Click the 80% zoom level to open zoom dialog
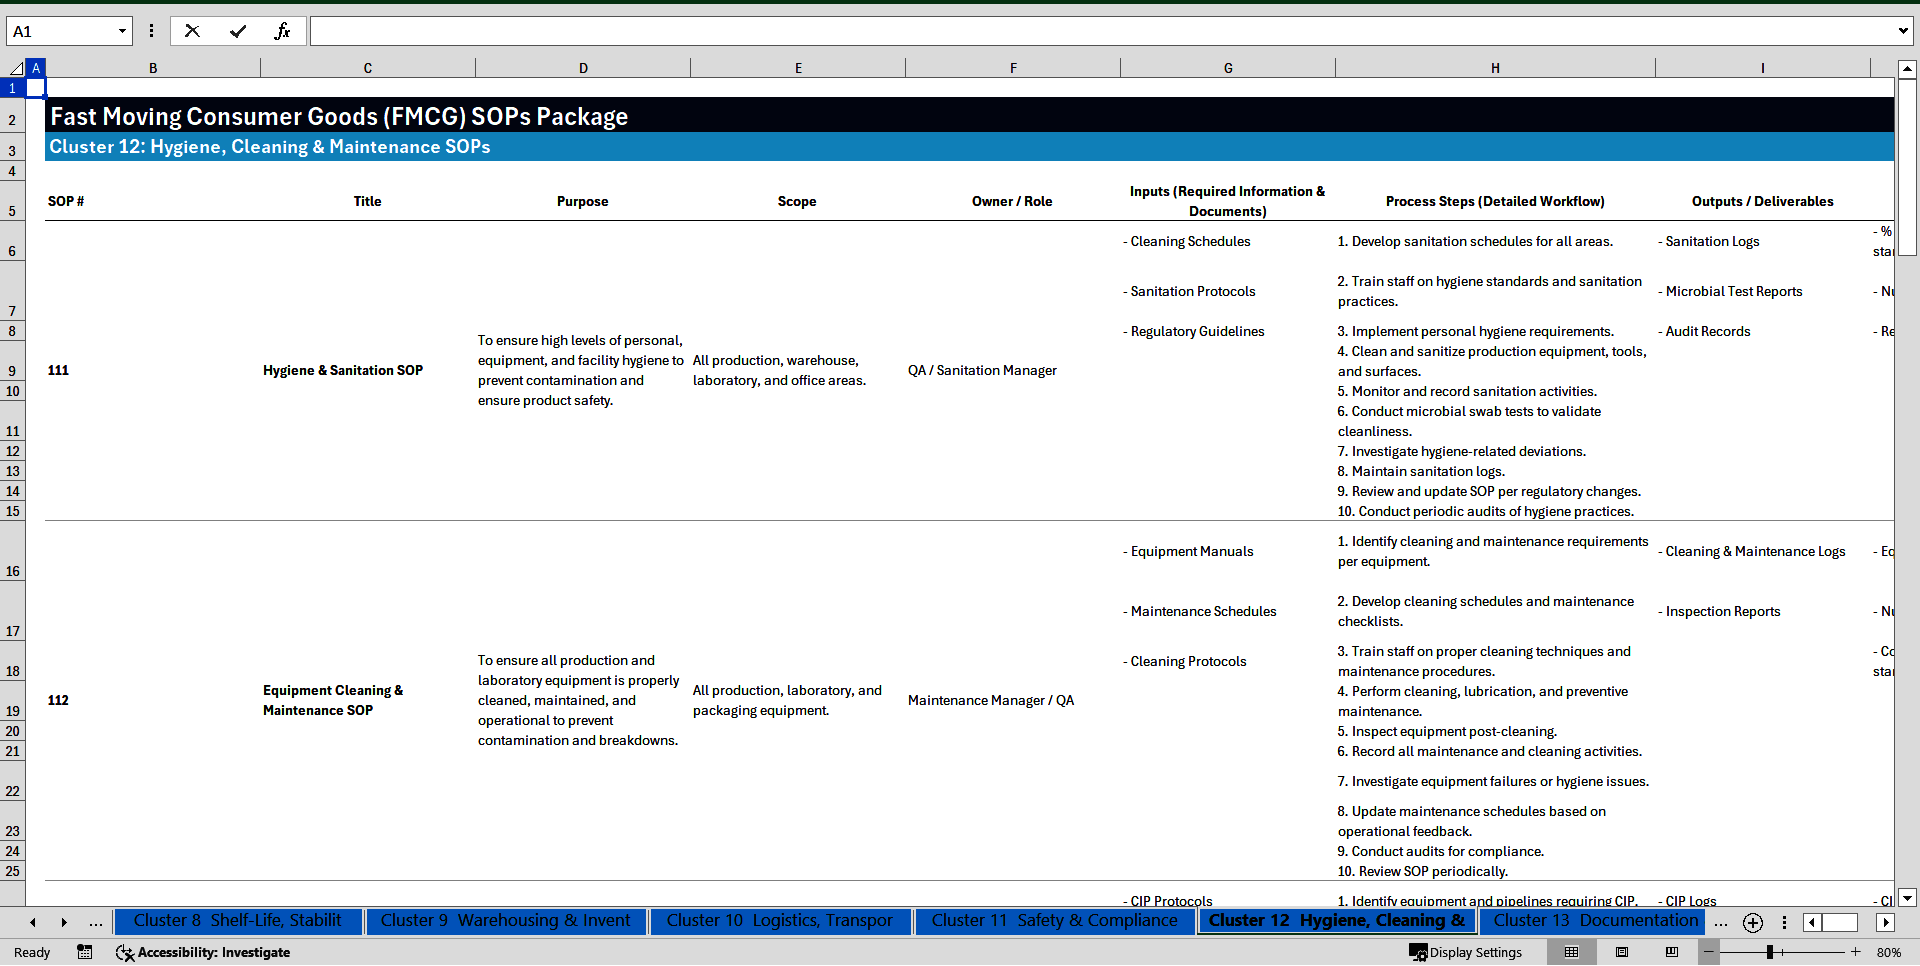 1890,952
